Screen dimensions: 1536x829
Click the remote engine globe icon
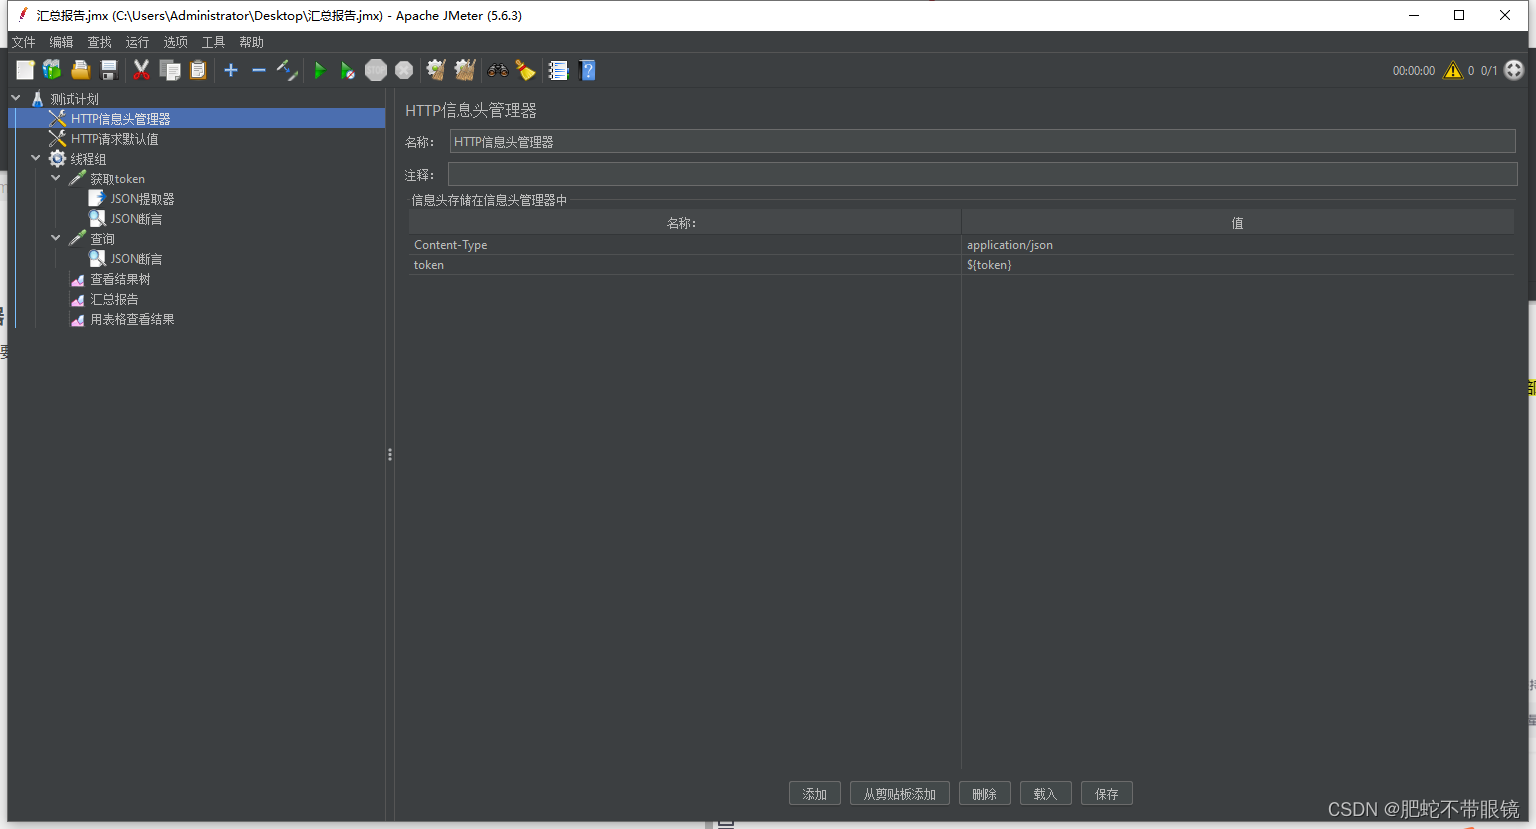click(x=1514, y=70)
